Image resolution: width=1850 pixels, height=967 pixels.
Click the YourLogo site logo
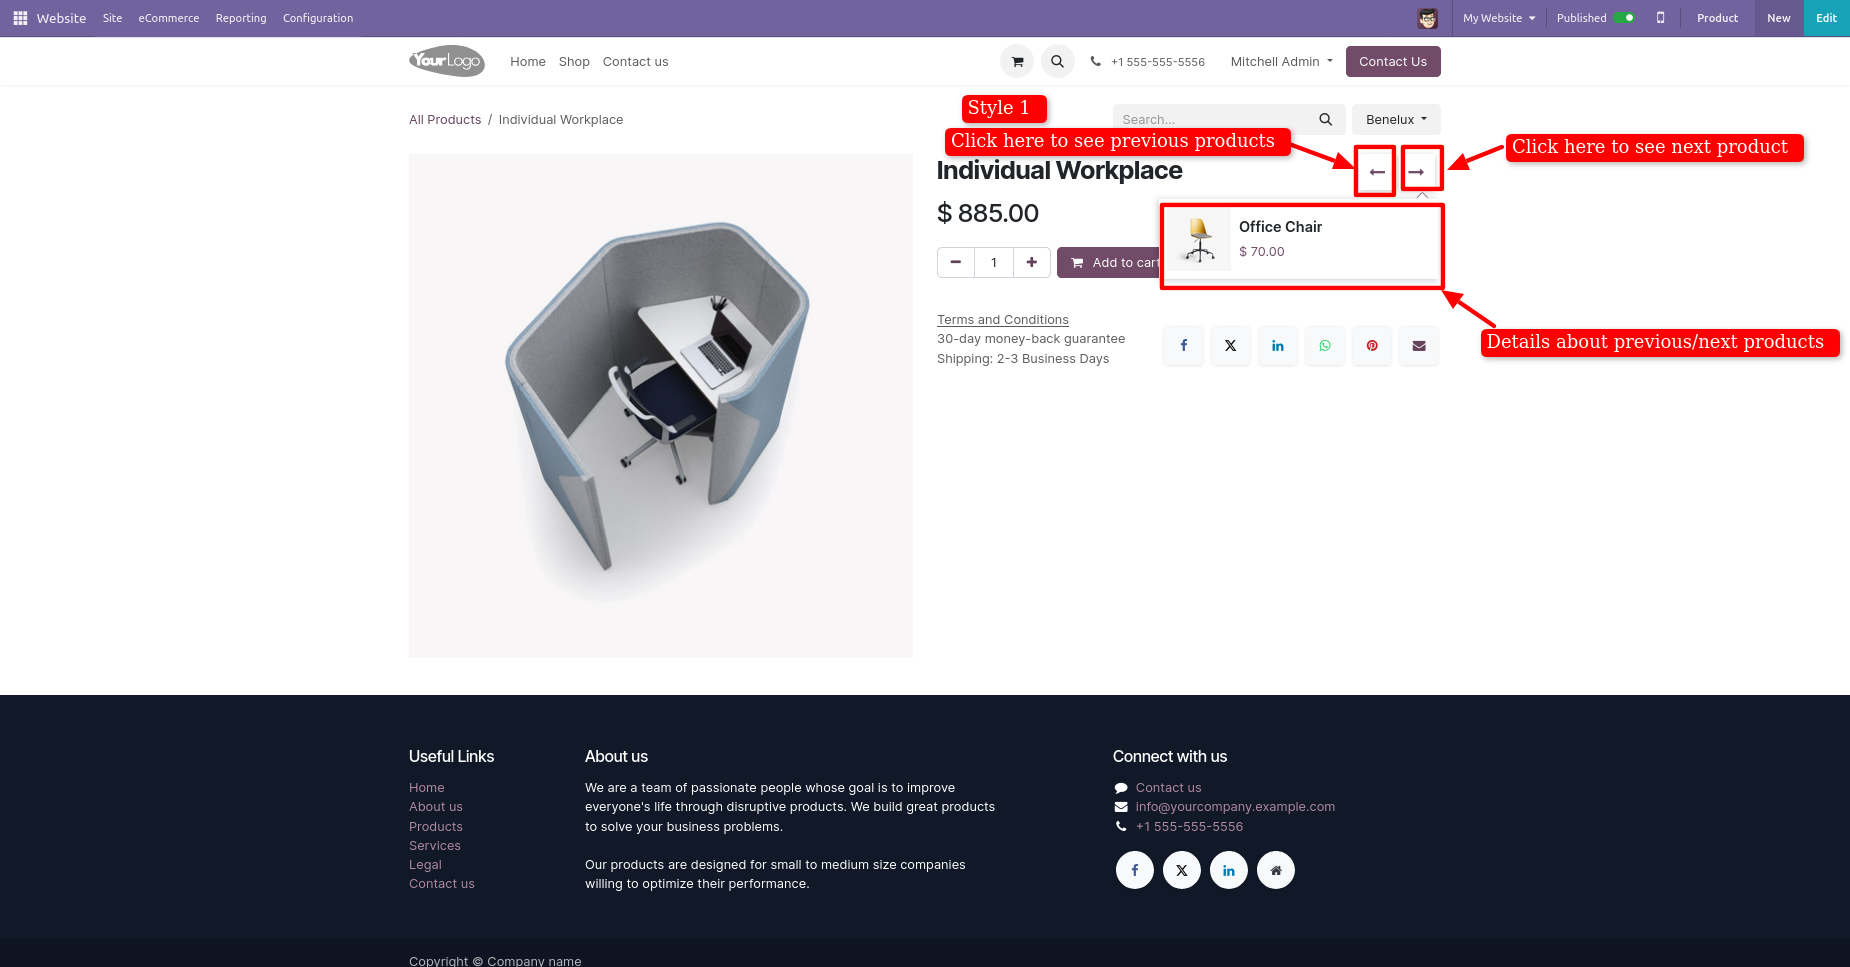(x=446, y=61)
